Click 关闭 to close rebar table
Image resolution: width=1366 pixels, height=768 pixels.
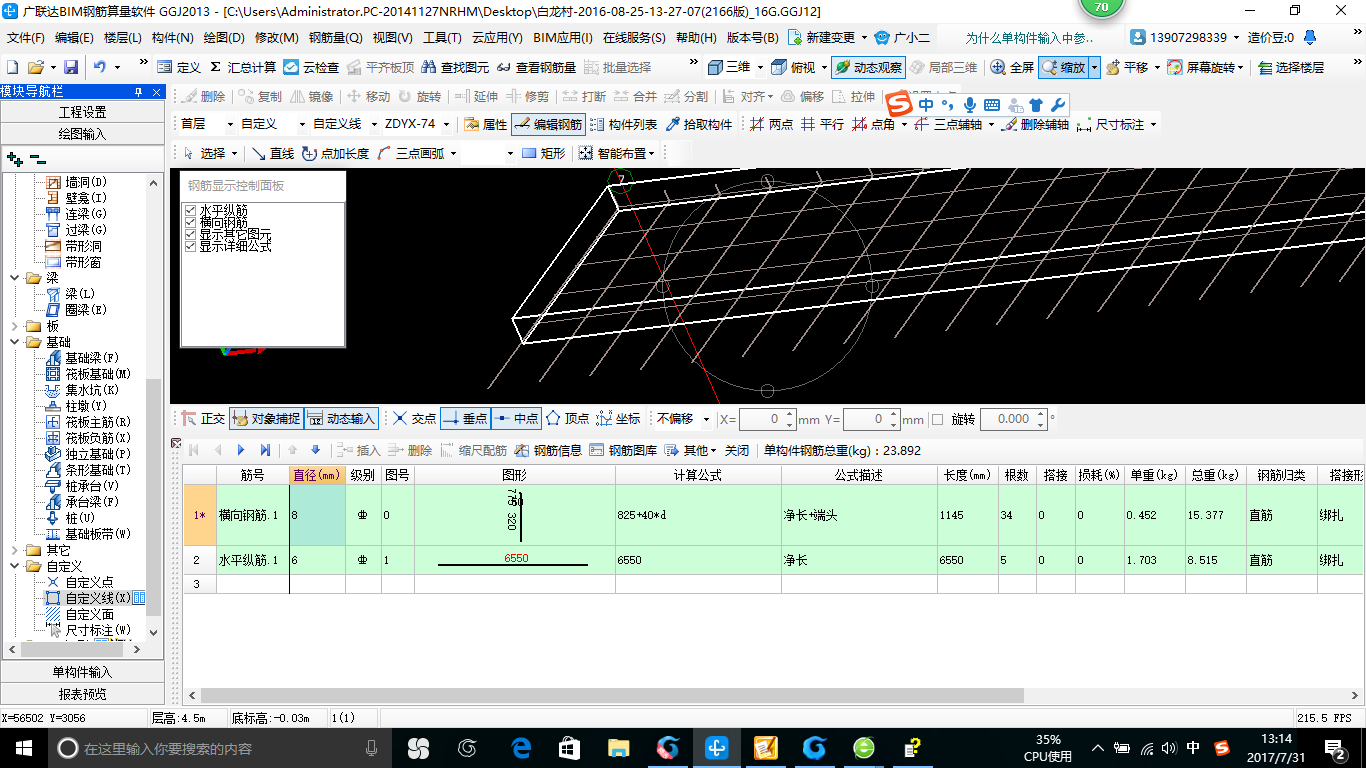click(737, 450)
